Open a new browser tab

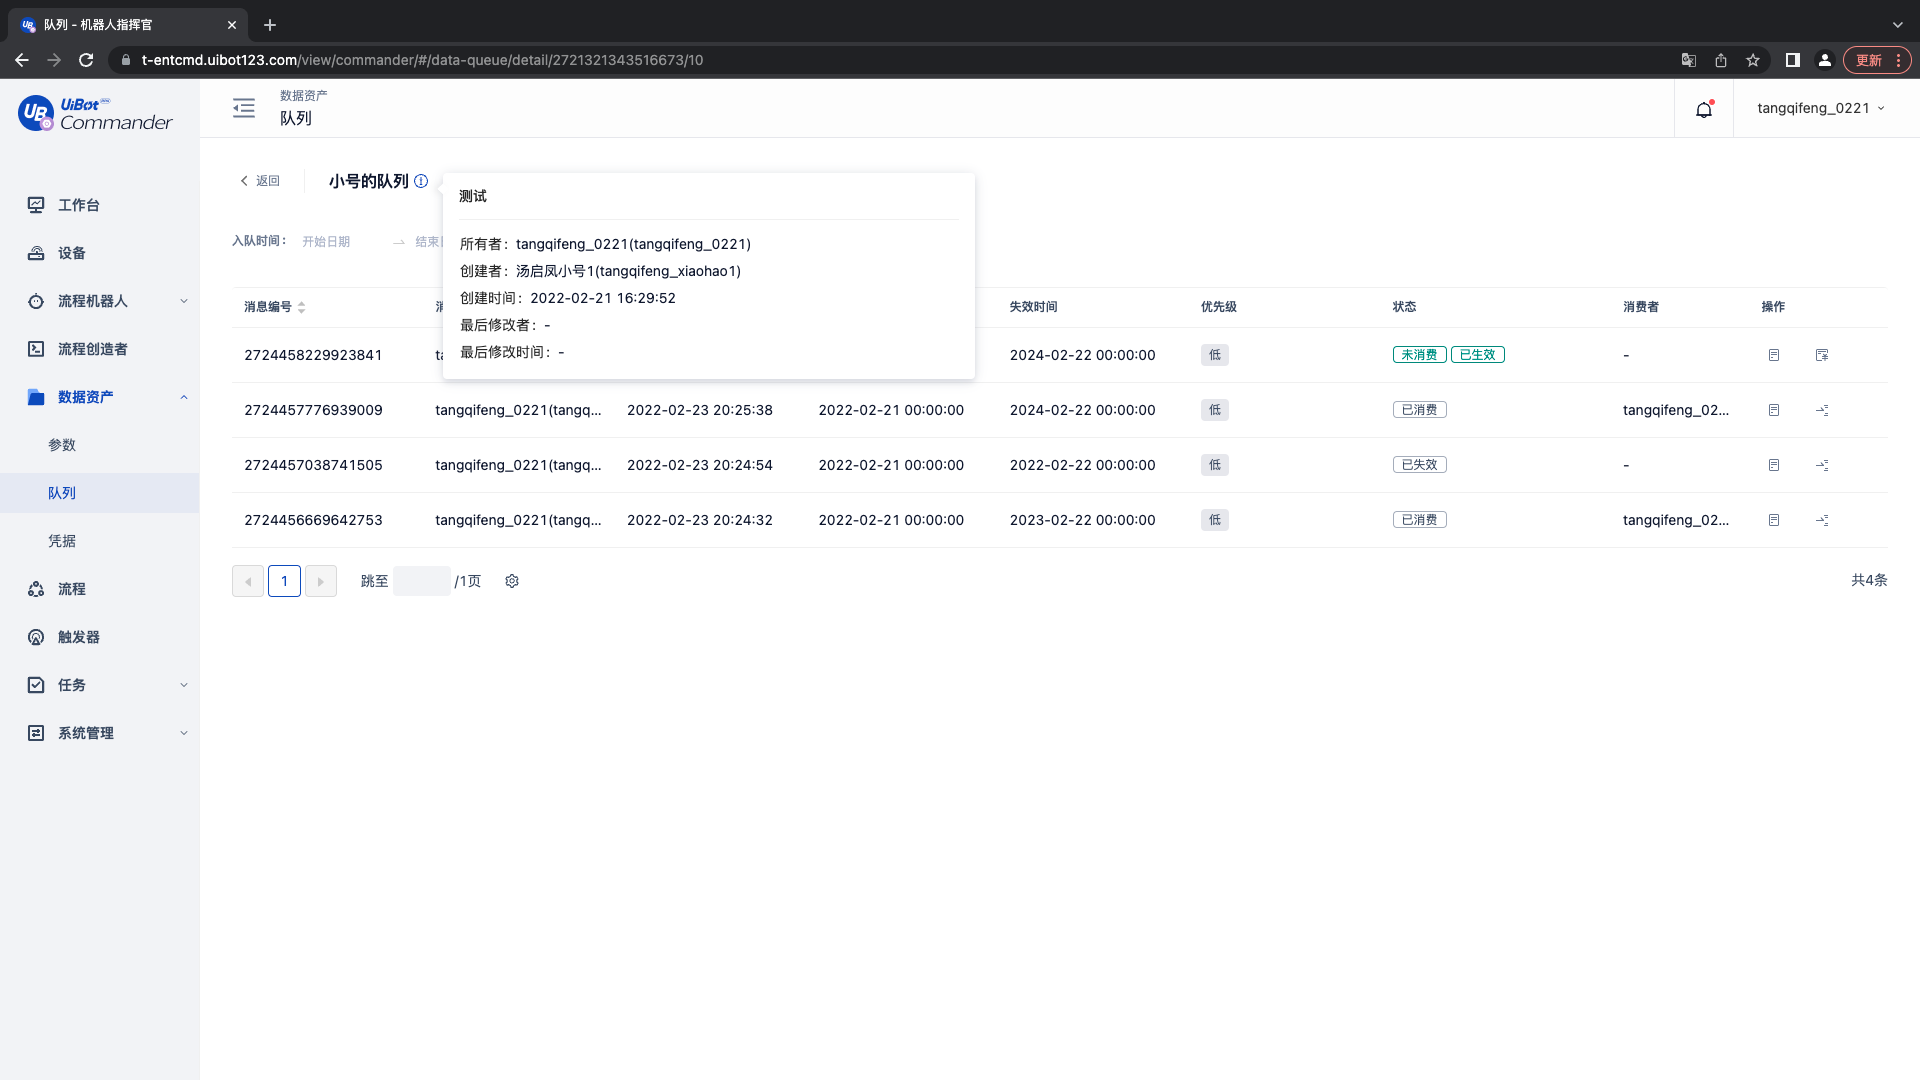[270, 25]
